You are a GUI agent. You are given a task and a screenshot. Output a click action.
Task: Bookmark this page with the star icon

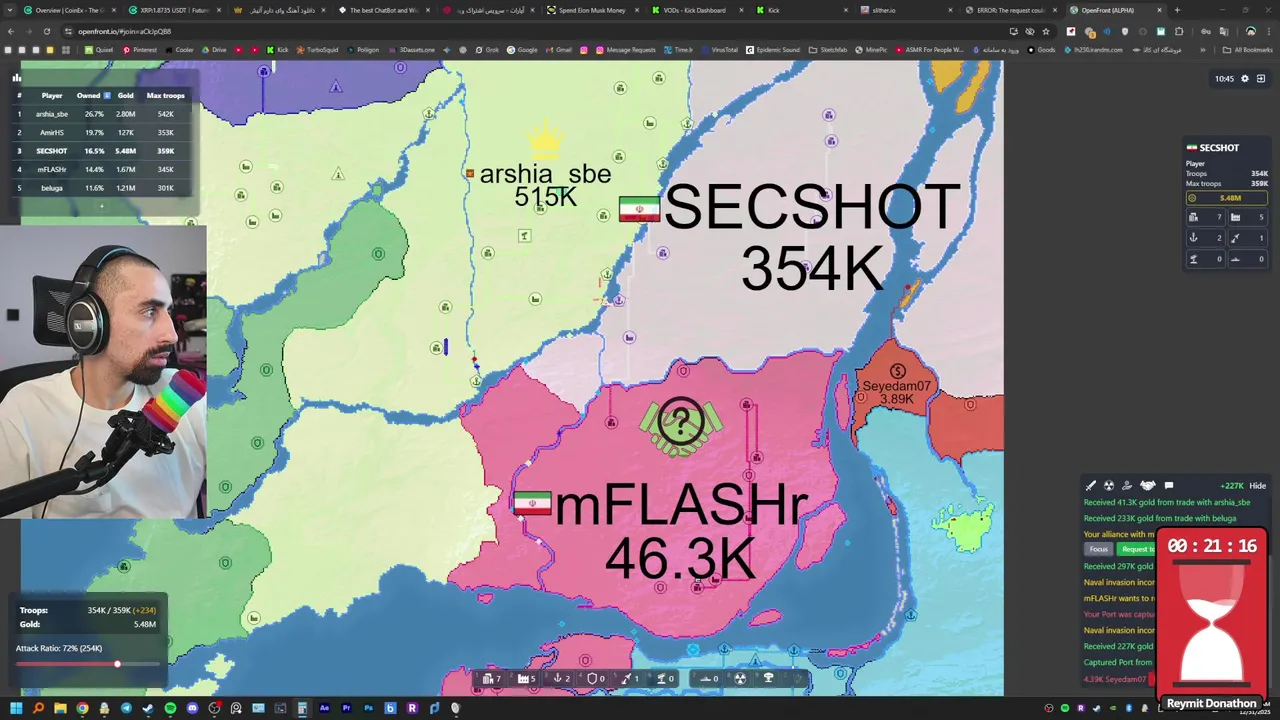click(x=1046, y=31)
